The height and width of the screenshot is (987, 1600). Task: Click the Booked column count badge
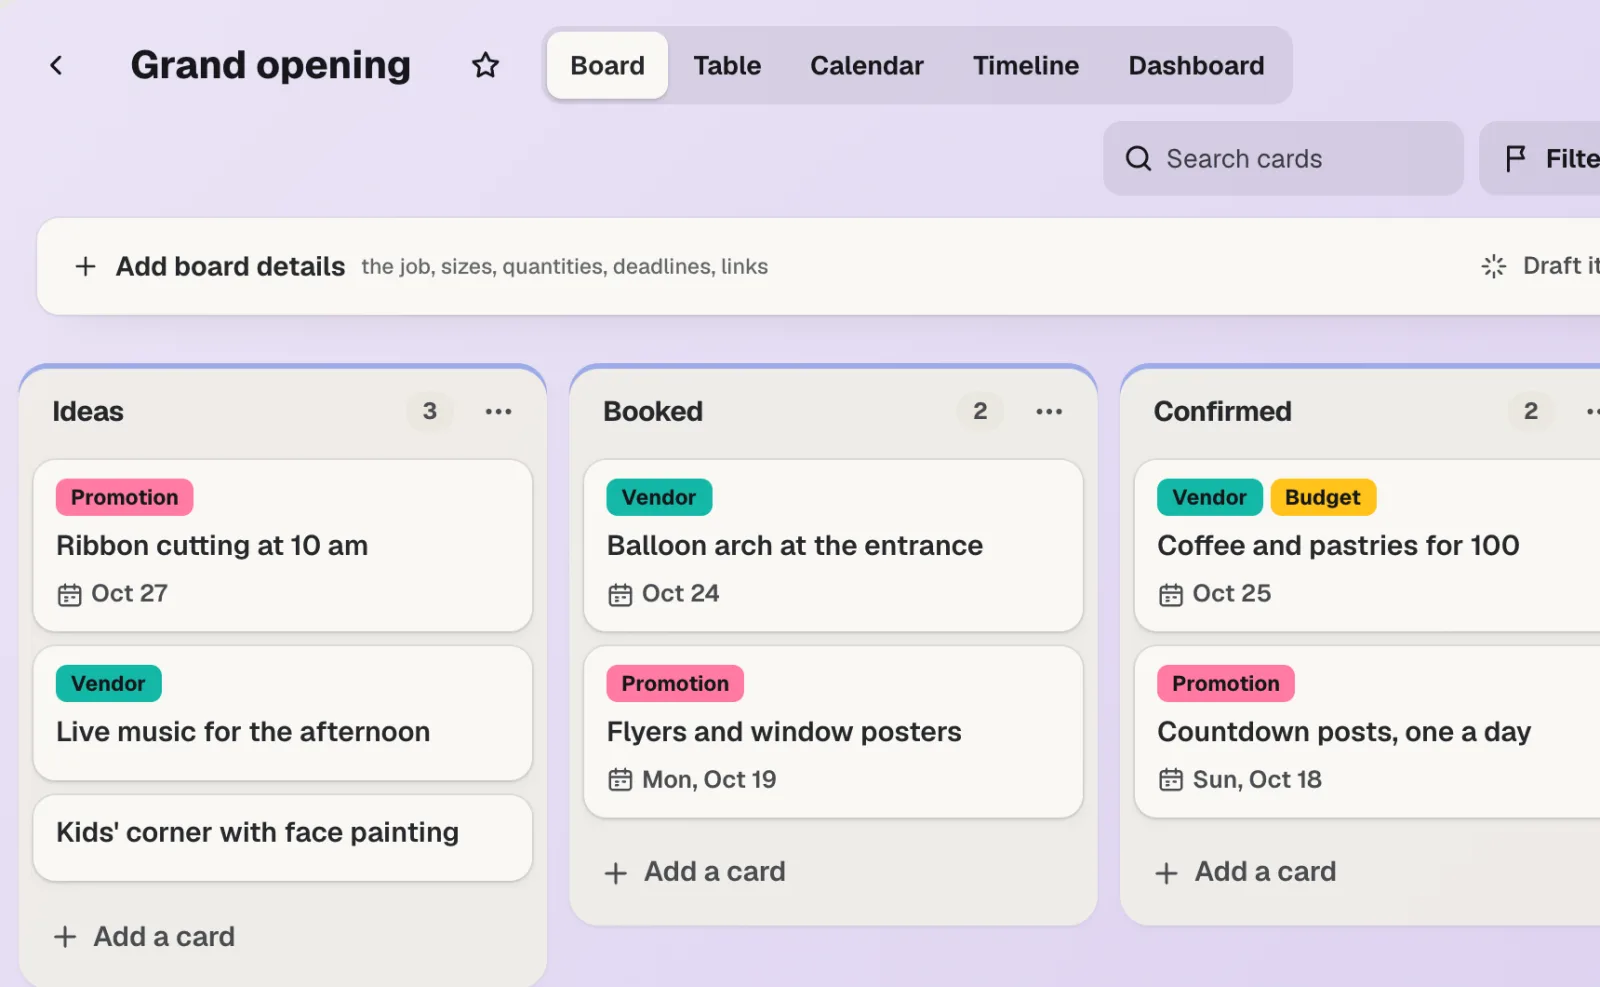pyautogui.click(x=980, y=411)
